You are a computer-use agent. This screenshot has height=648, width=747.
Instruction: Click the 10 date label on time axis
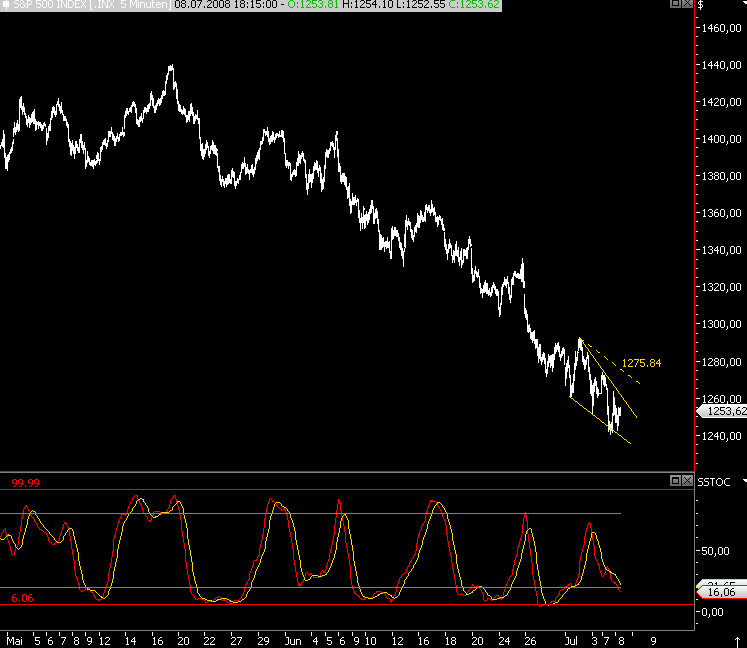pyautogui.click(x=371, y=641)
